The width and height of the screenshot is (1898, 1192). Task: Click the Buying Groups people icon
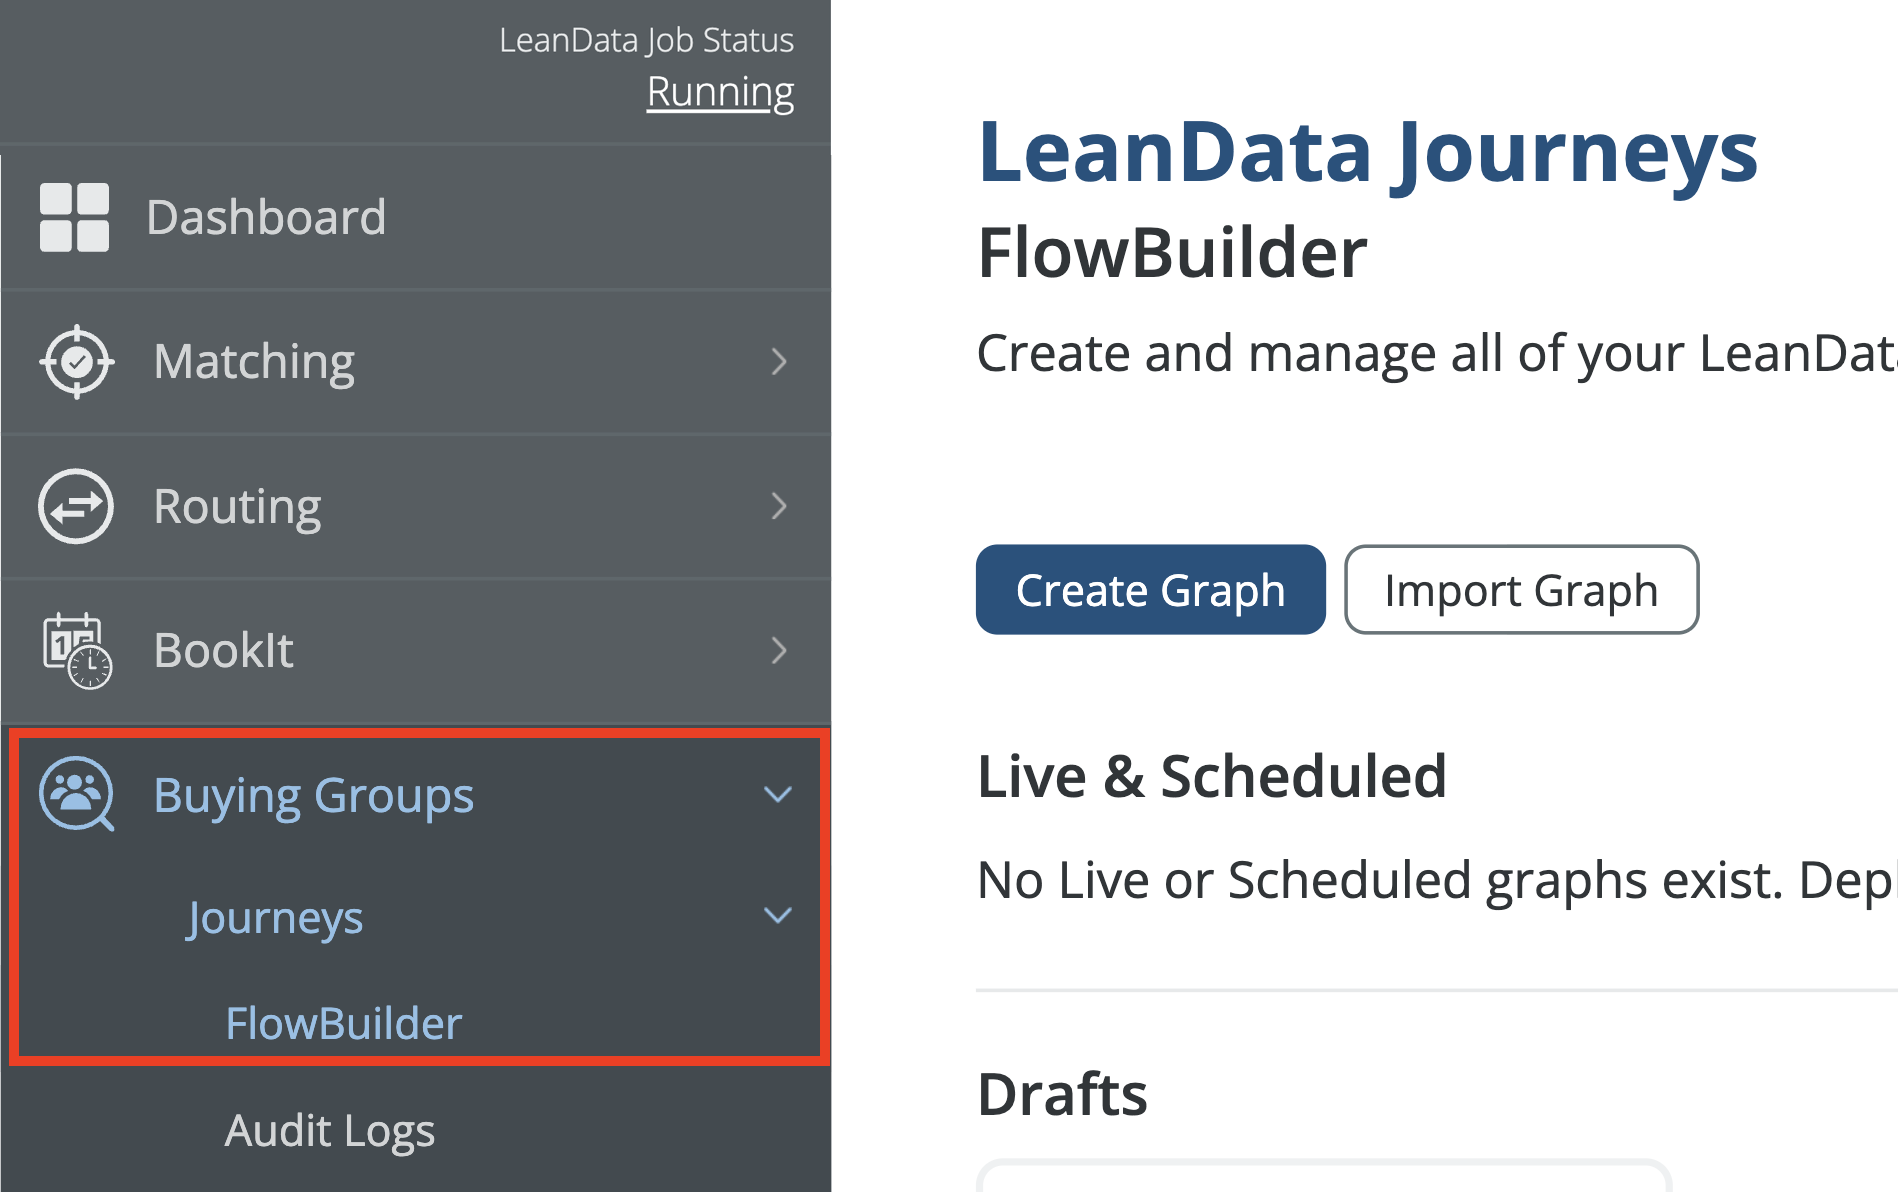[76, 795]
